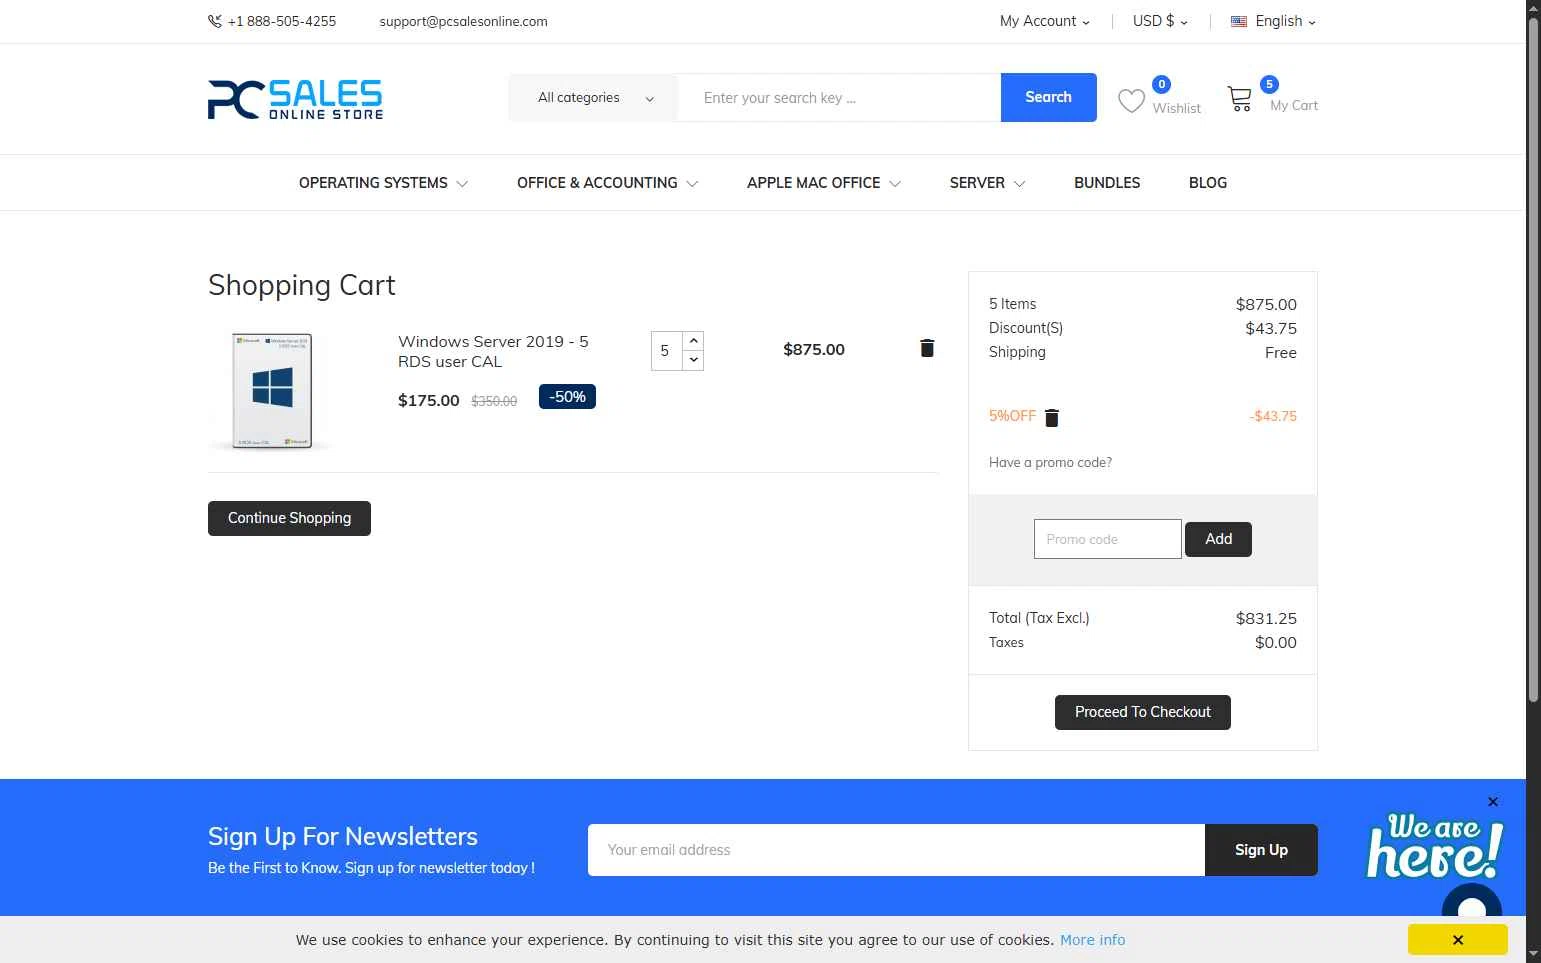Click the 'Shopping Cart' heading
Screen dimensions: 1541x963
(301, 286)
